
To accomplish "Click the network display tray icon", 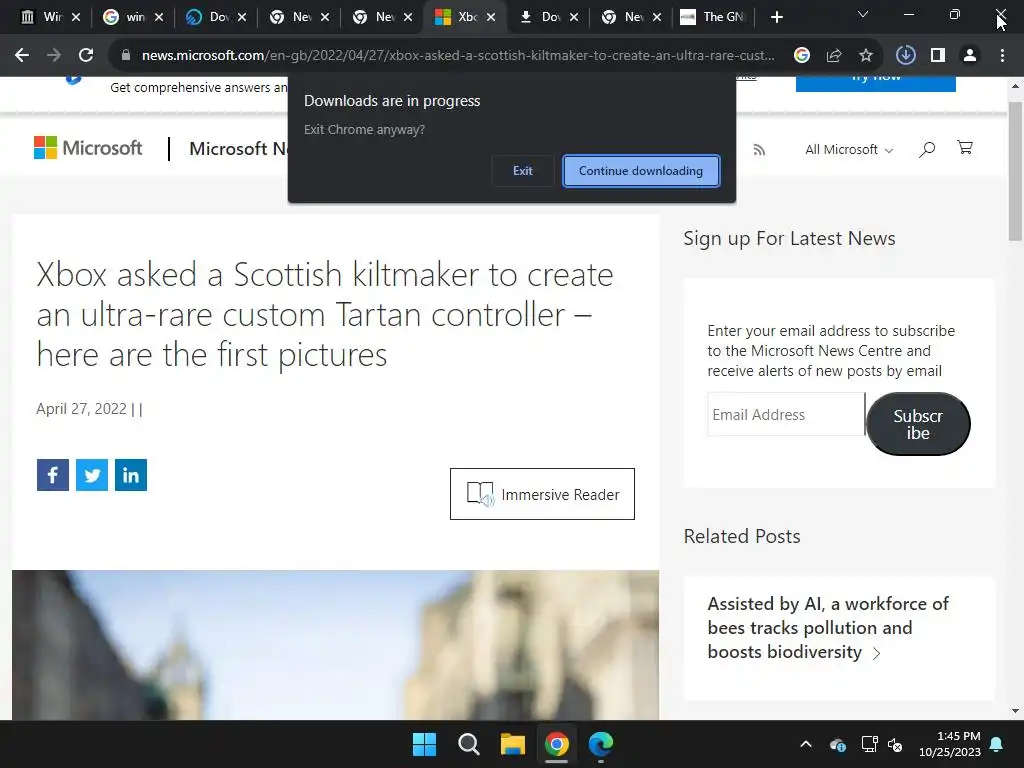I will pyautogui.click(x=869, y=744).
